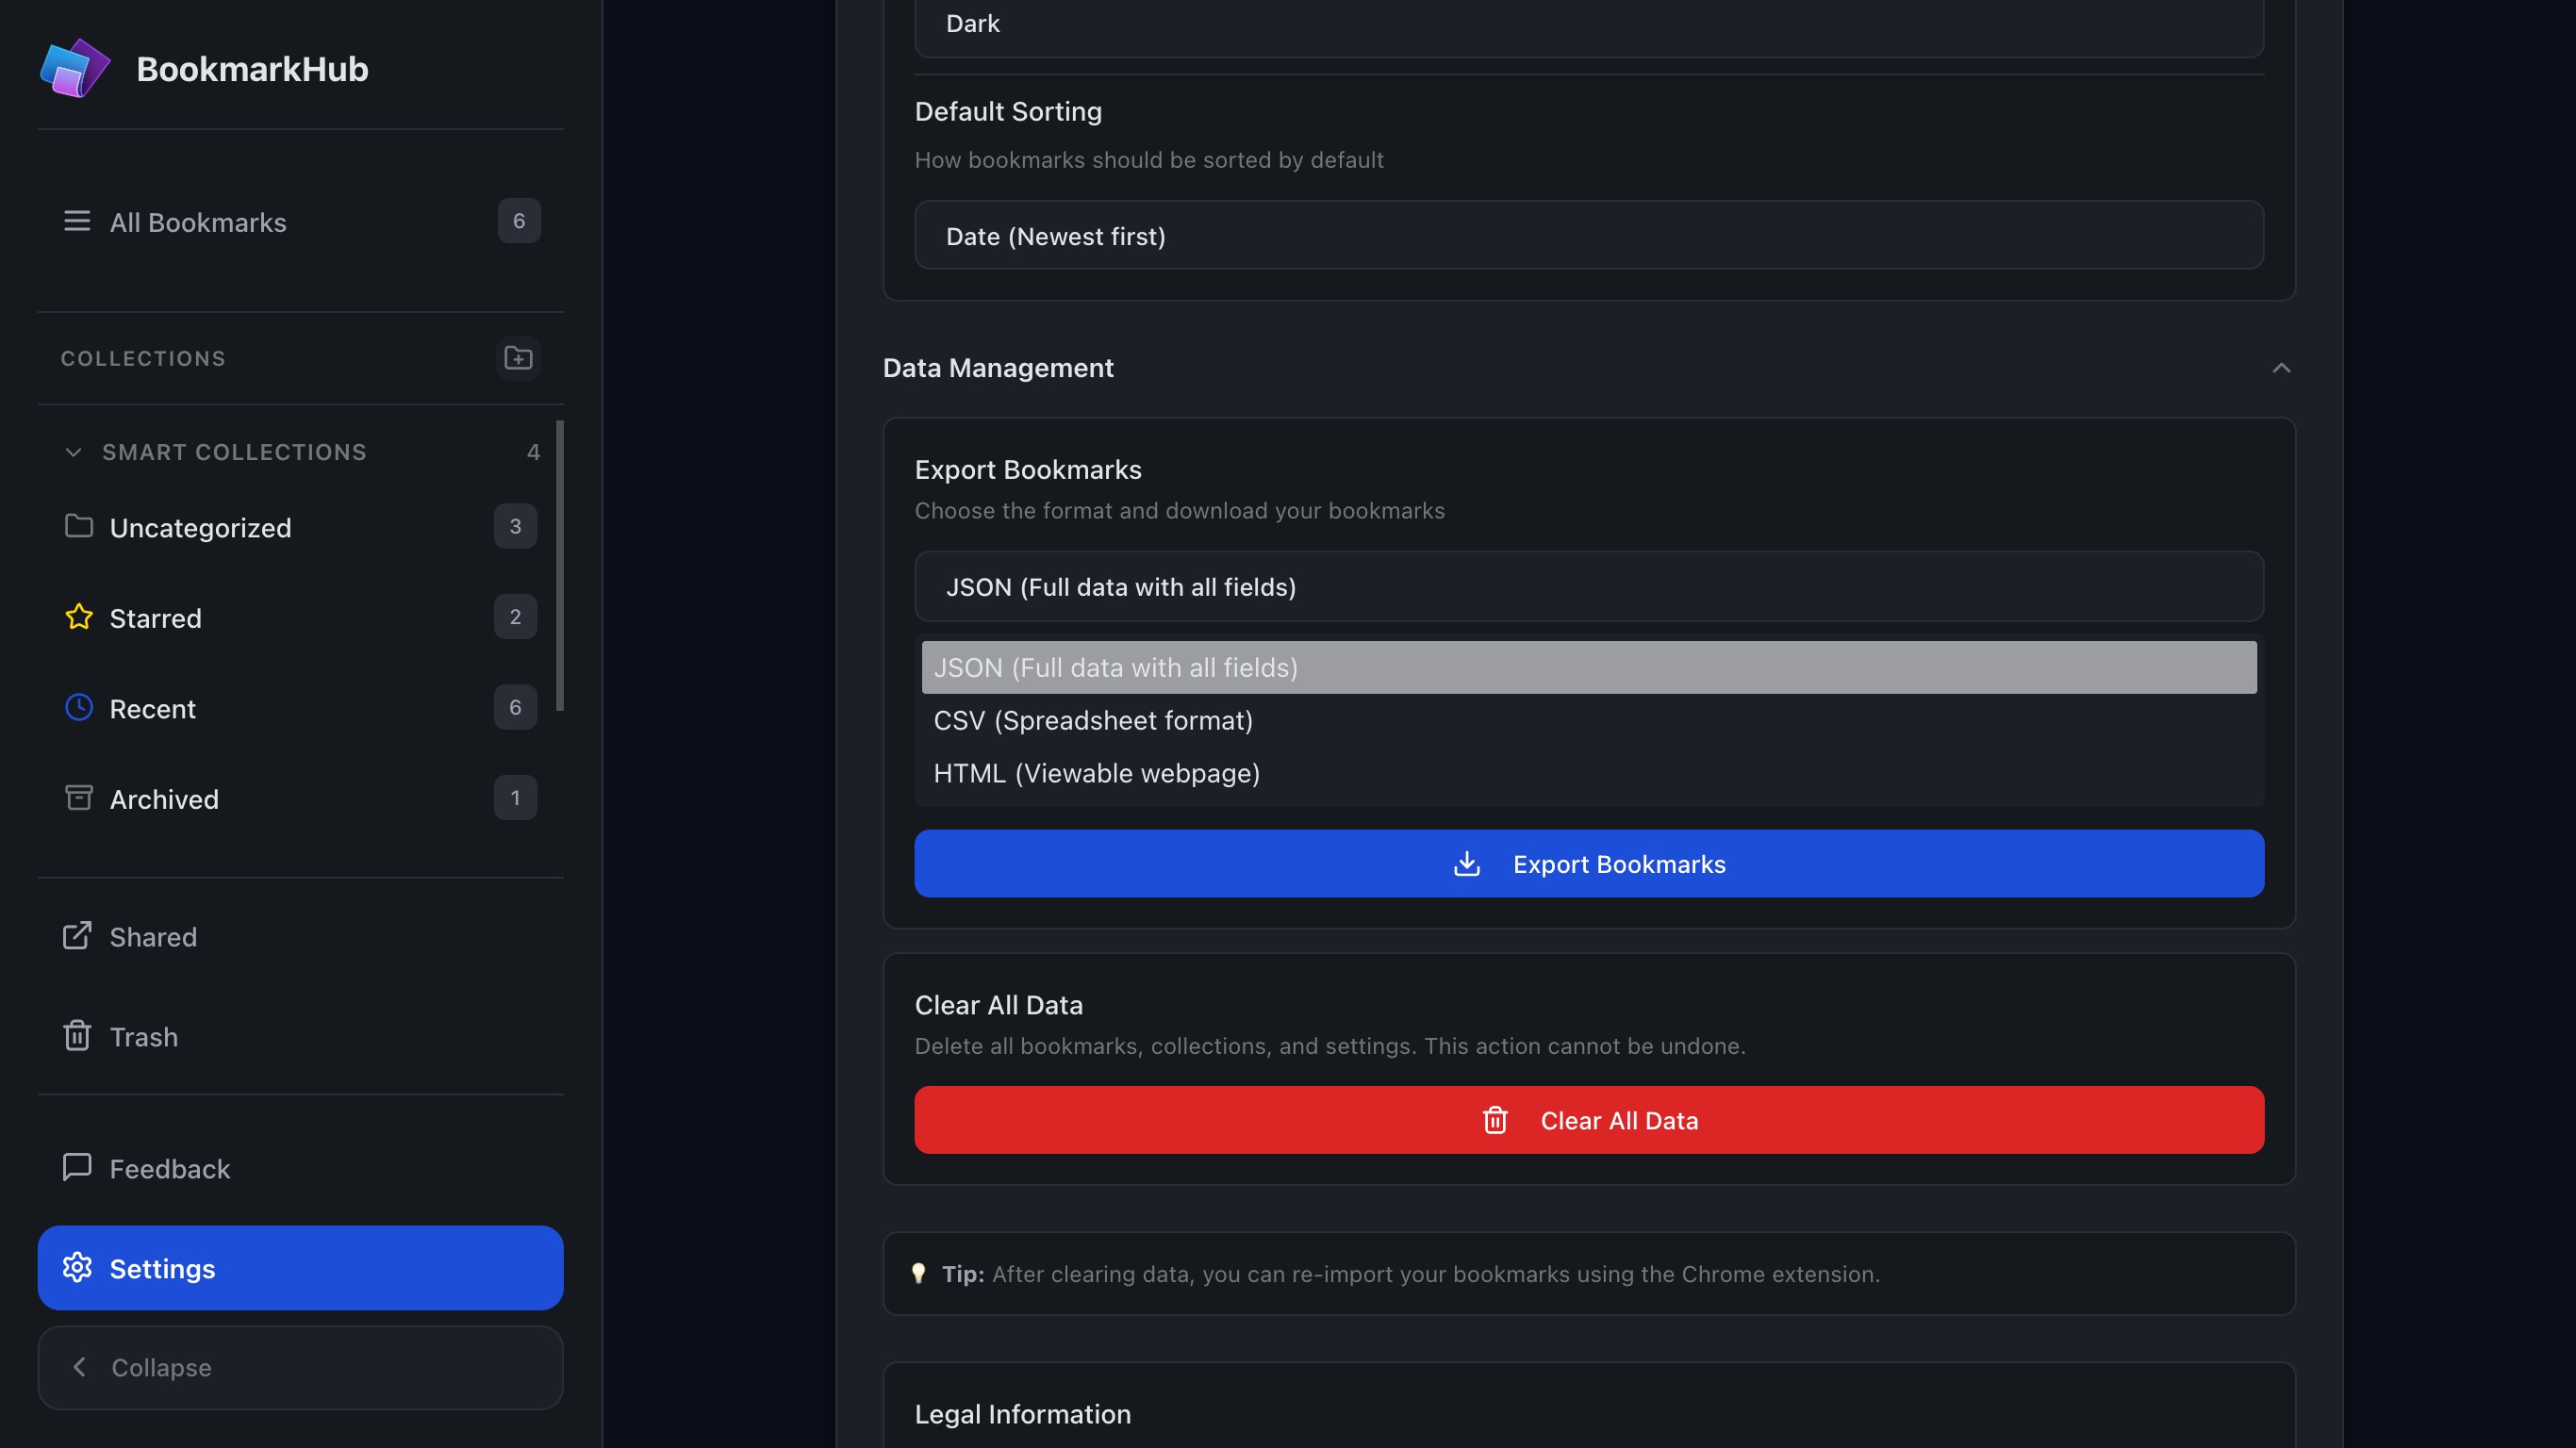
Task: Open the Feedback page
Action: pos(300,1167)
